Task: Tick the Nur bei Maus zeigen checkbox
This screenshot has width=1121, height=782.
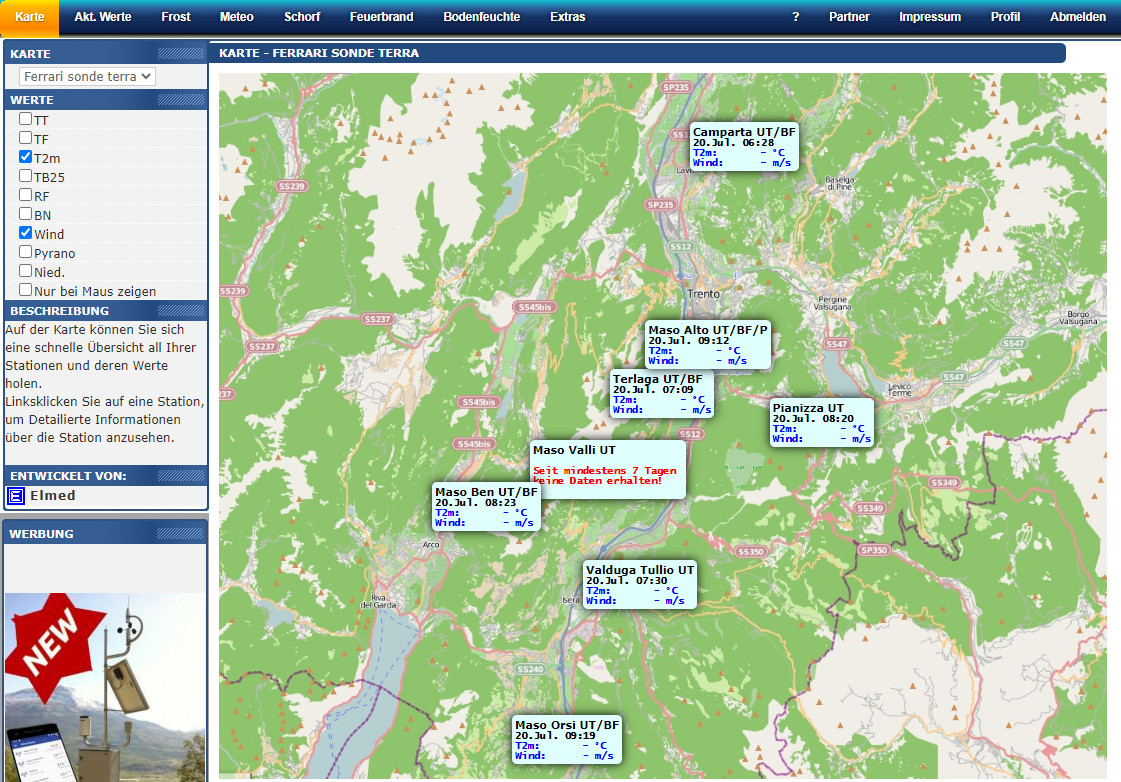Action: click(26, 290)
